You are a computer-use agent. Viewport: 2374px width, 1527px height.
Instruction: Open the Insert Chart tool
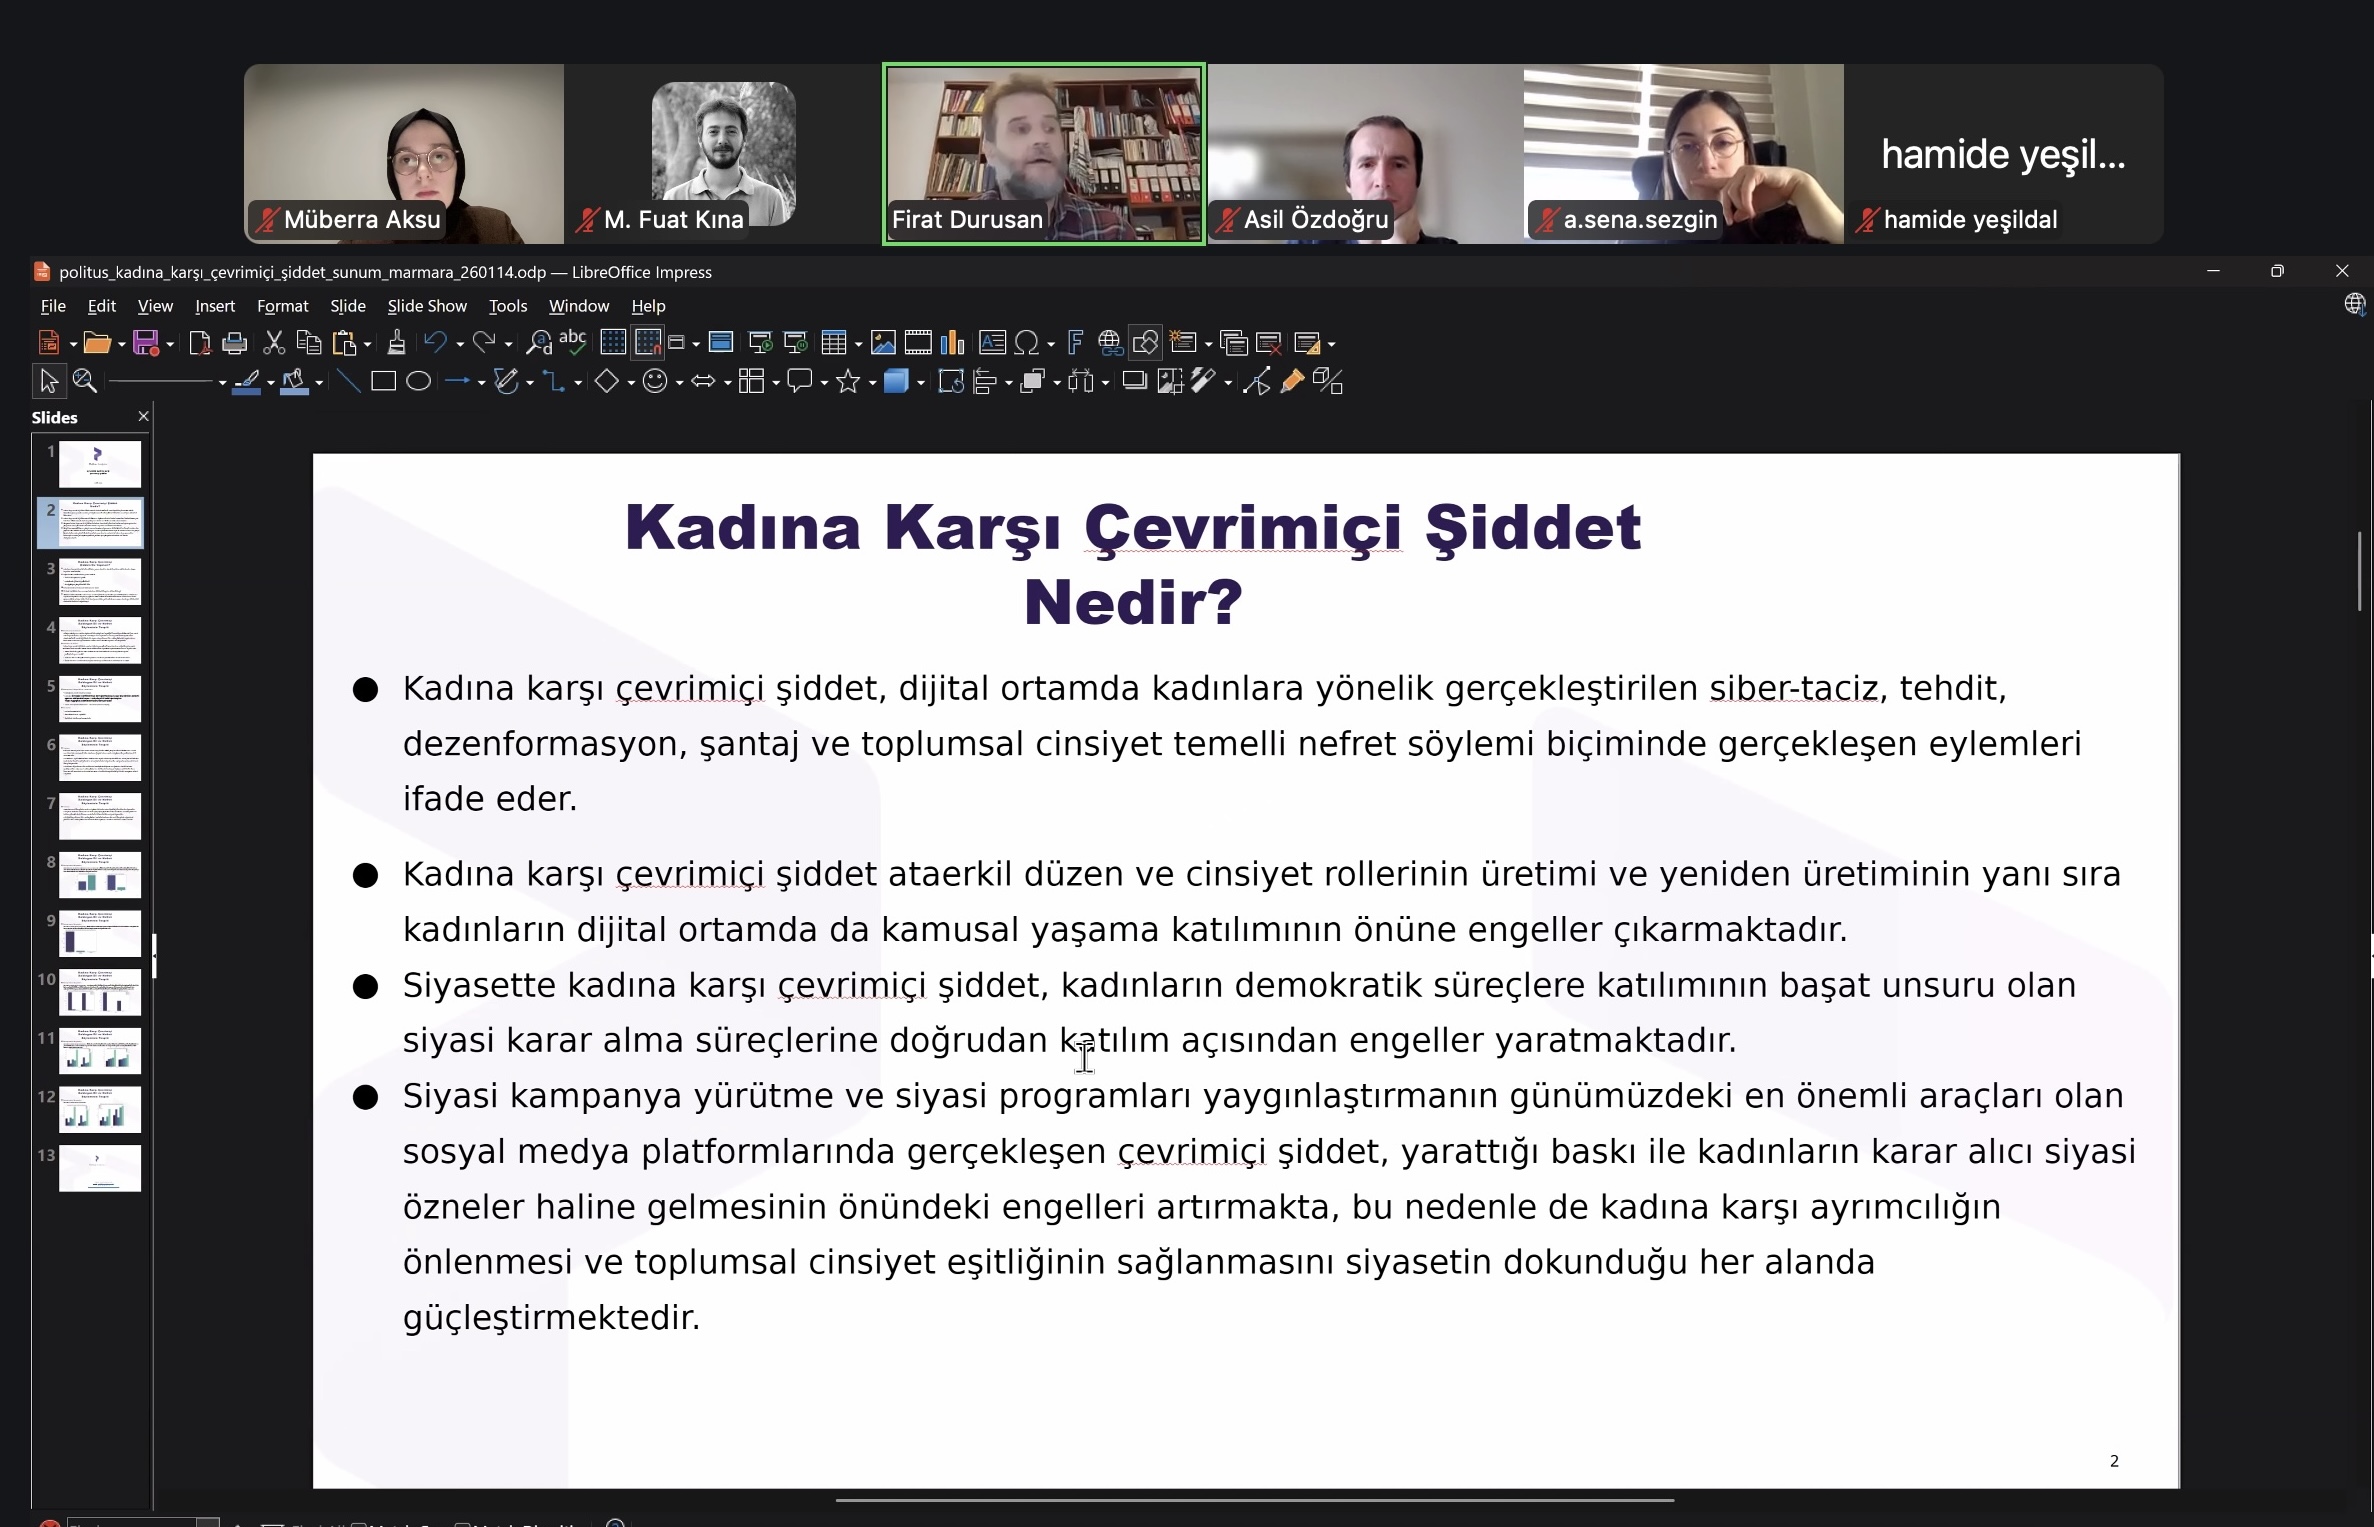point(952,342)
